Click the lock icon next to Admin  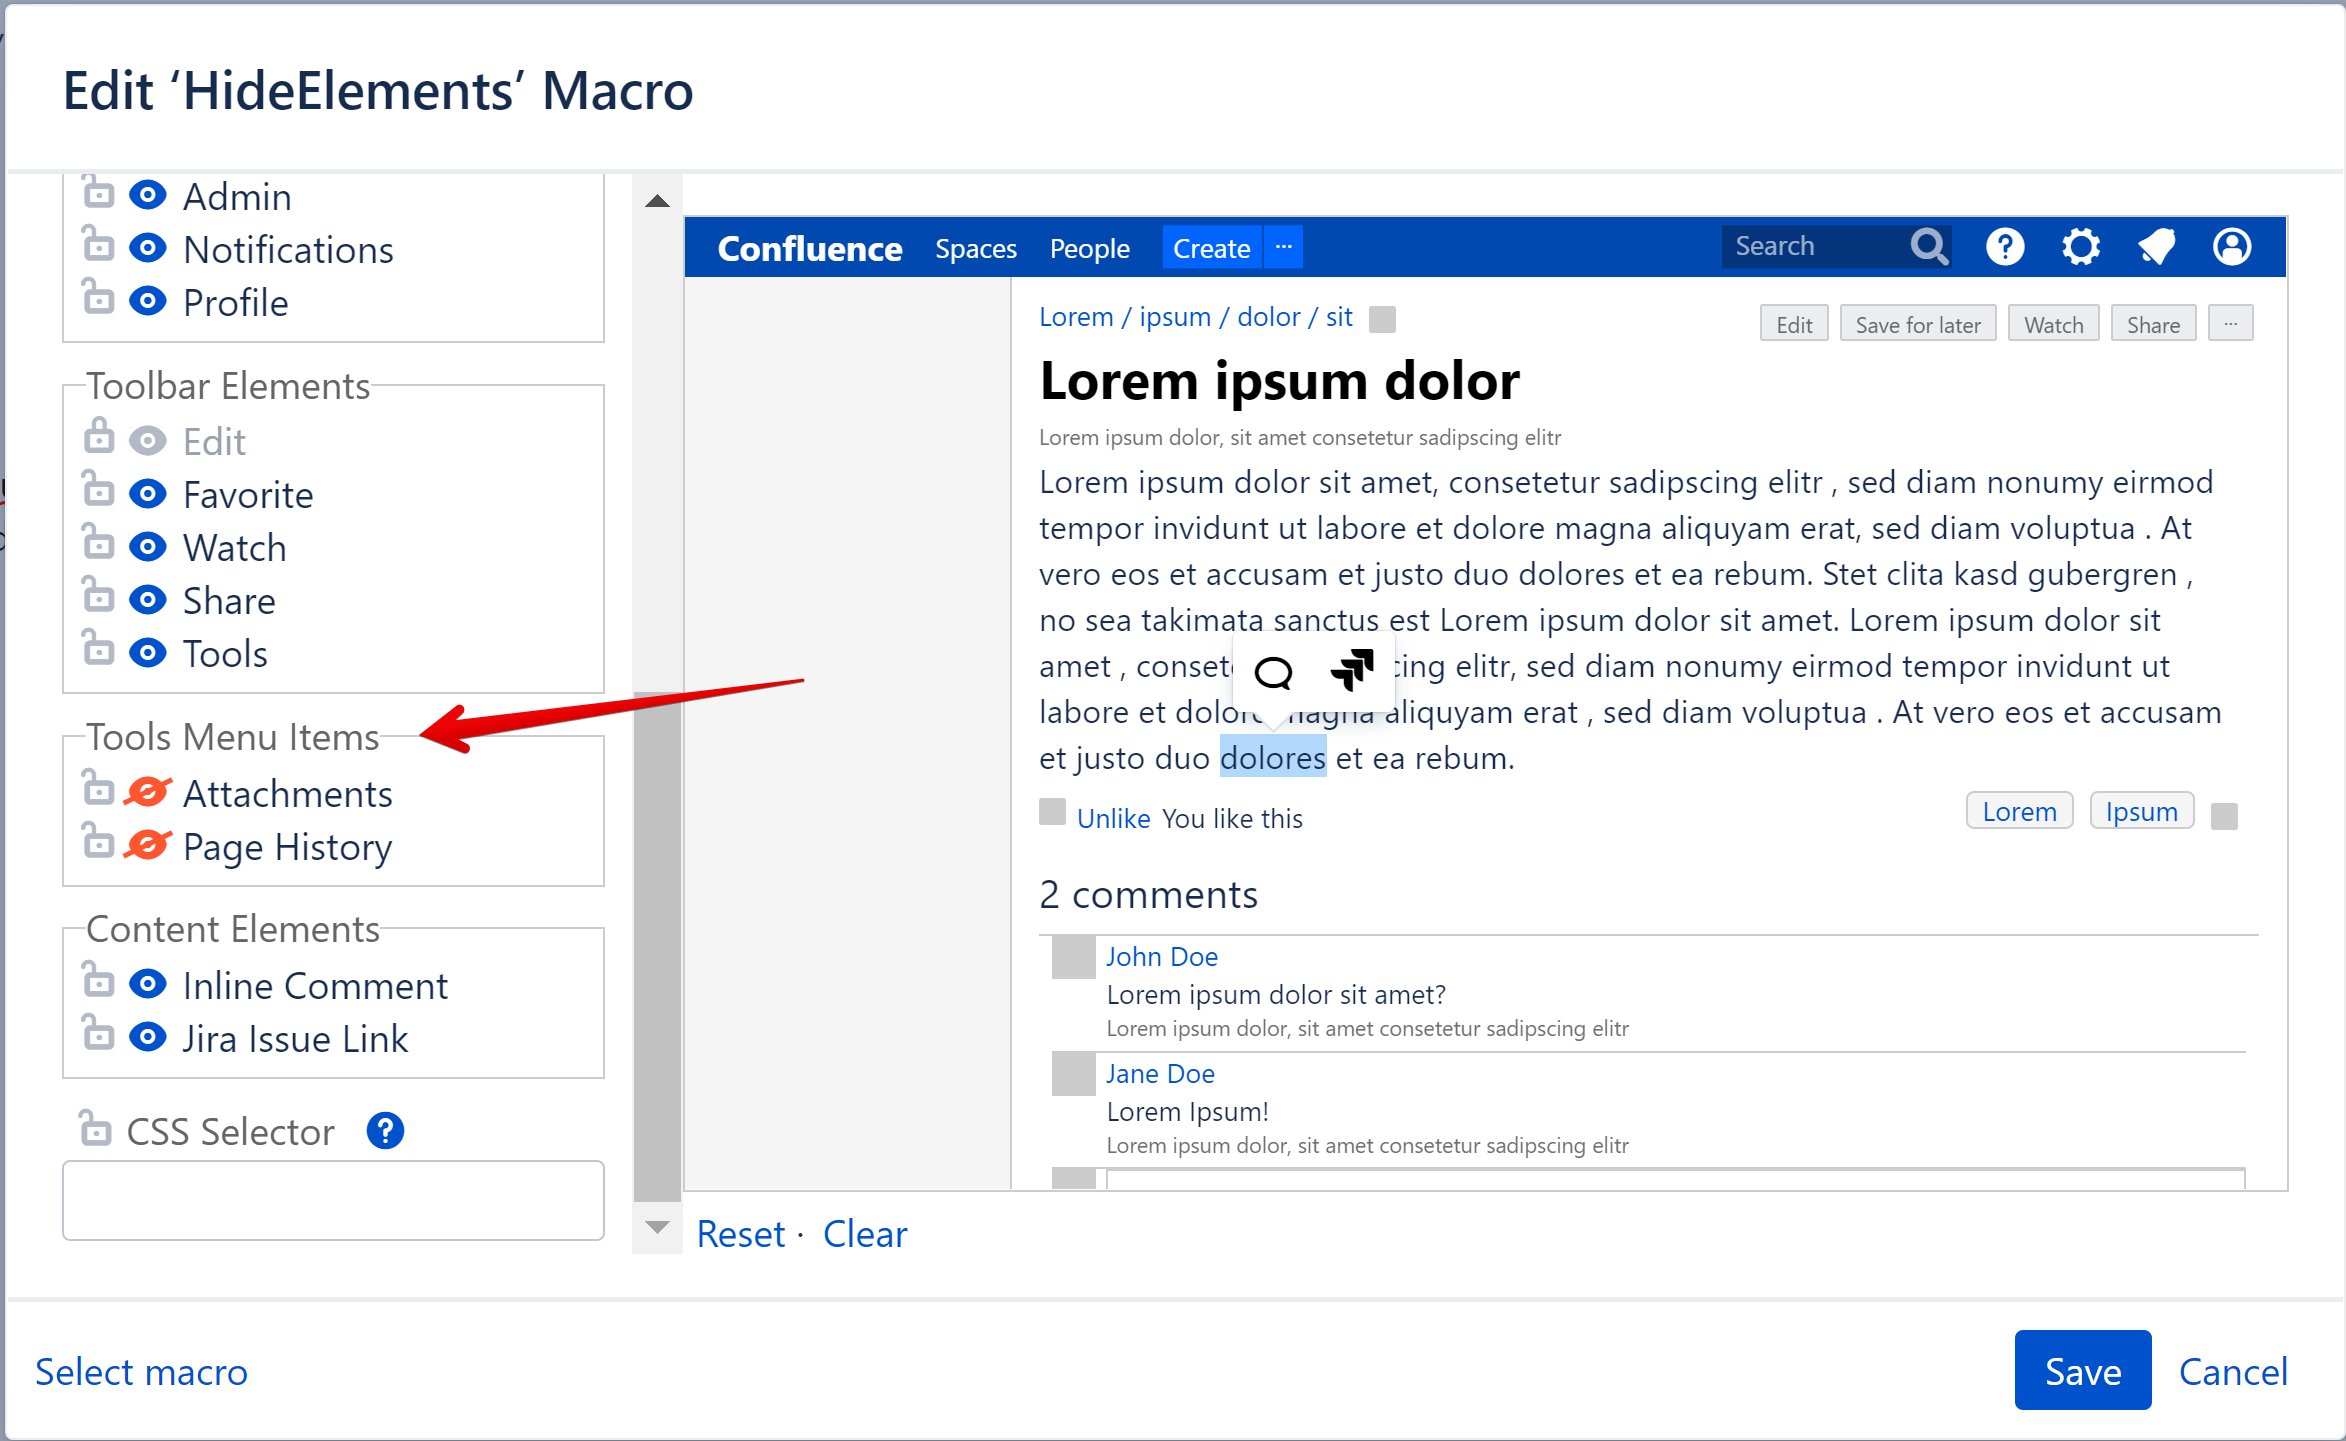[98, 190]
